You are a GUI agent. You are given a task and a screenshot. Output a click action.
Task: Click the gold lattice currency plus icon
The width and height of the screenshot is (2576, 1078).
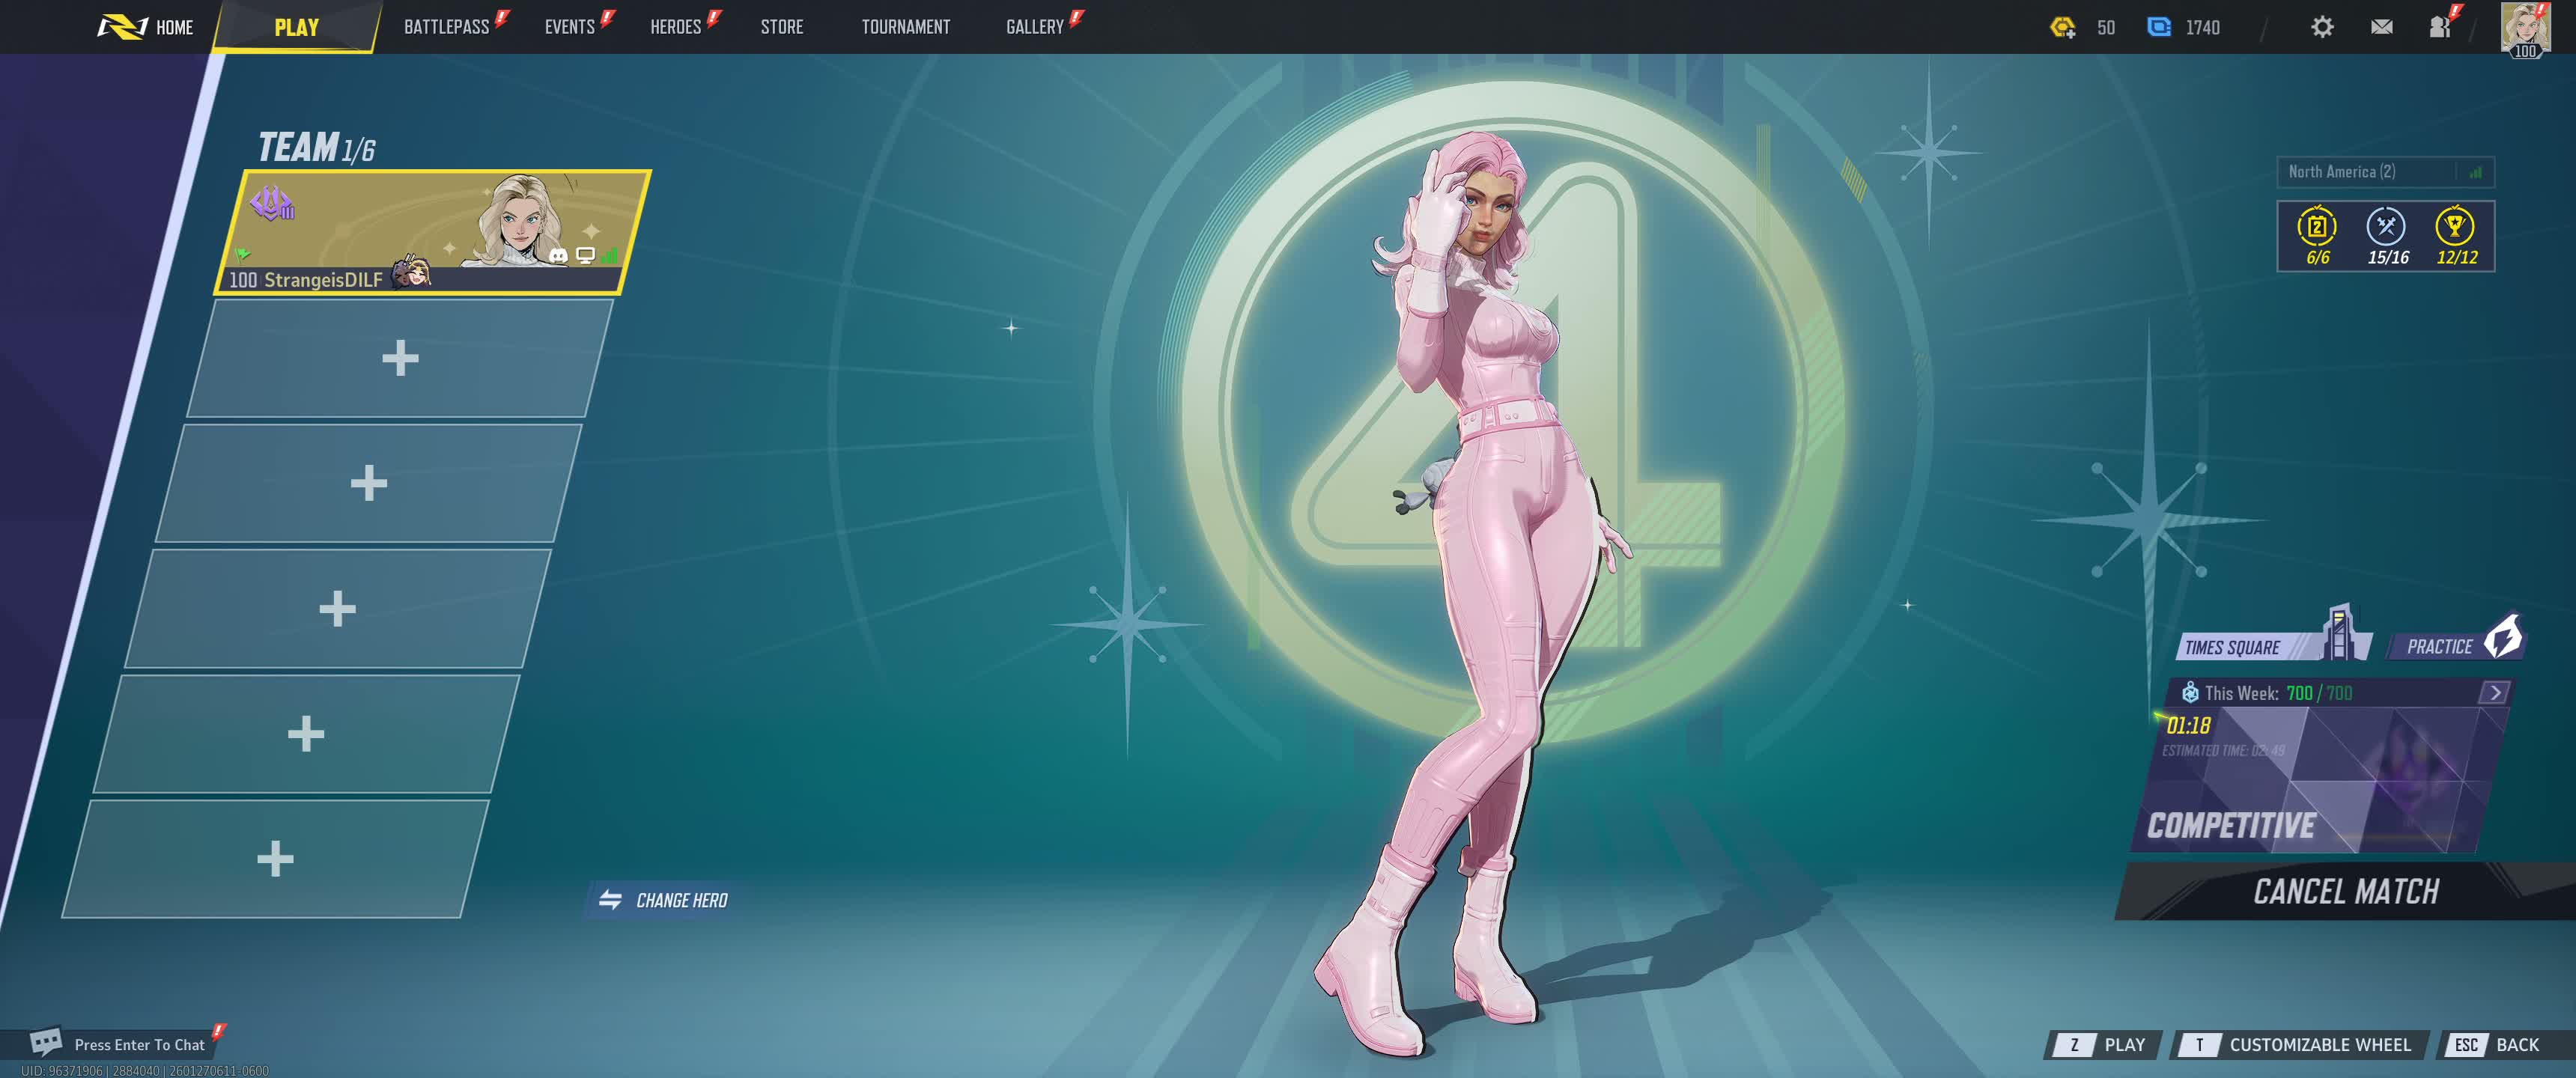(2062, 27)
